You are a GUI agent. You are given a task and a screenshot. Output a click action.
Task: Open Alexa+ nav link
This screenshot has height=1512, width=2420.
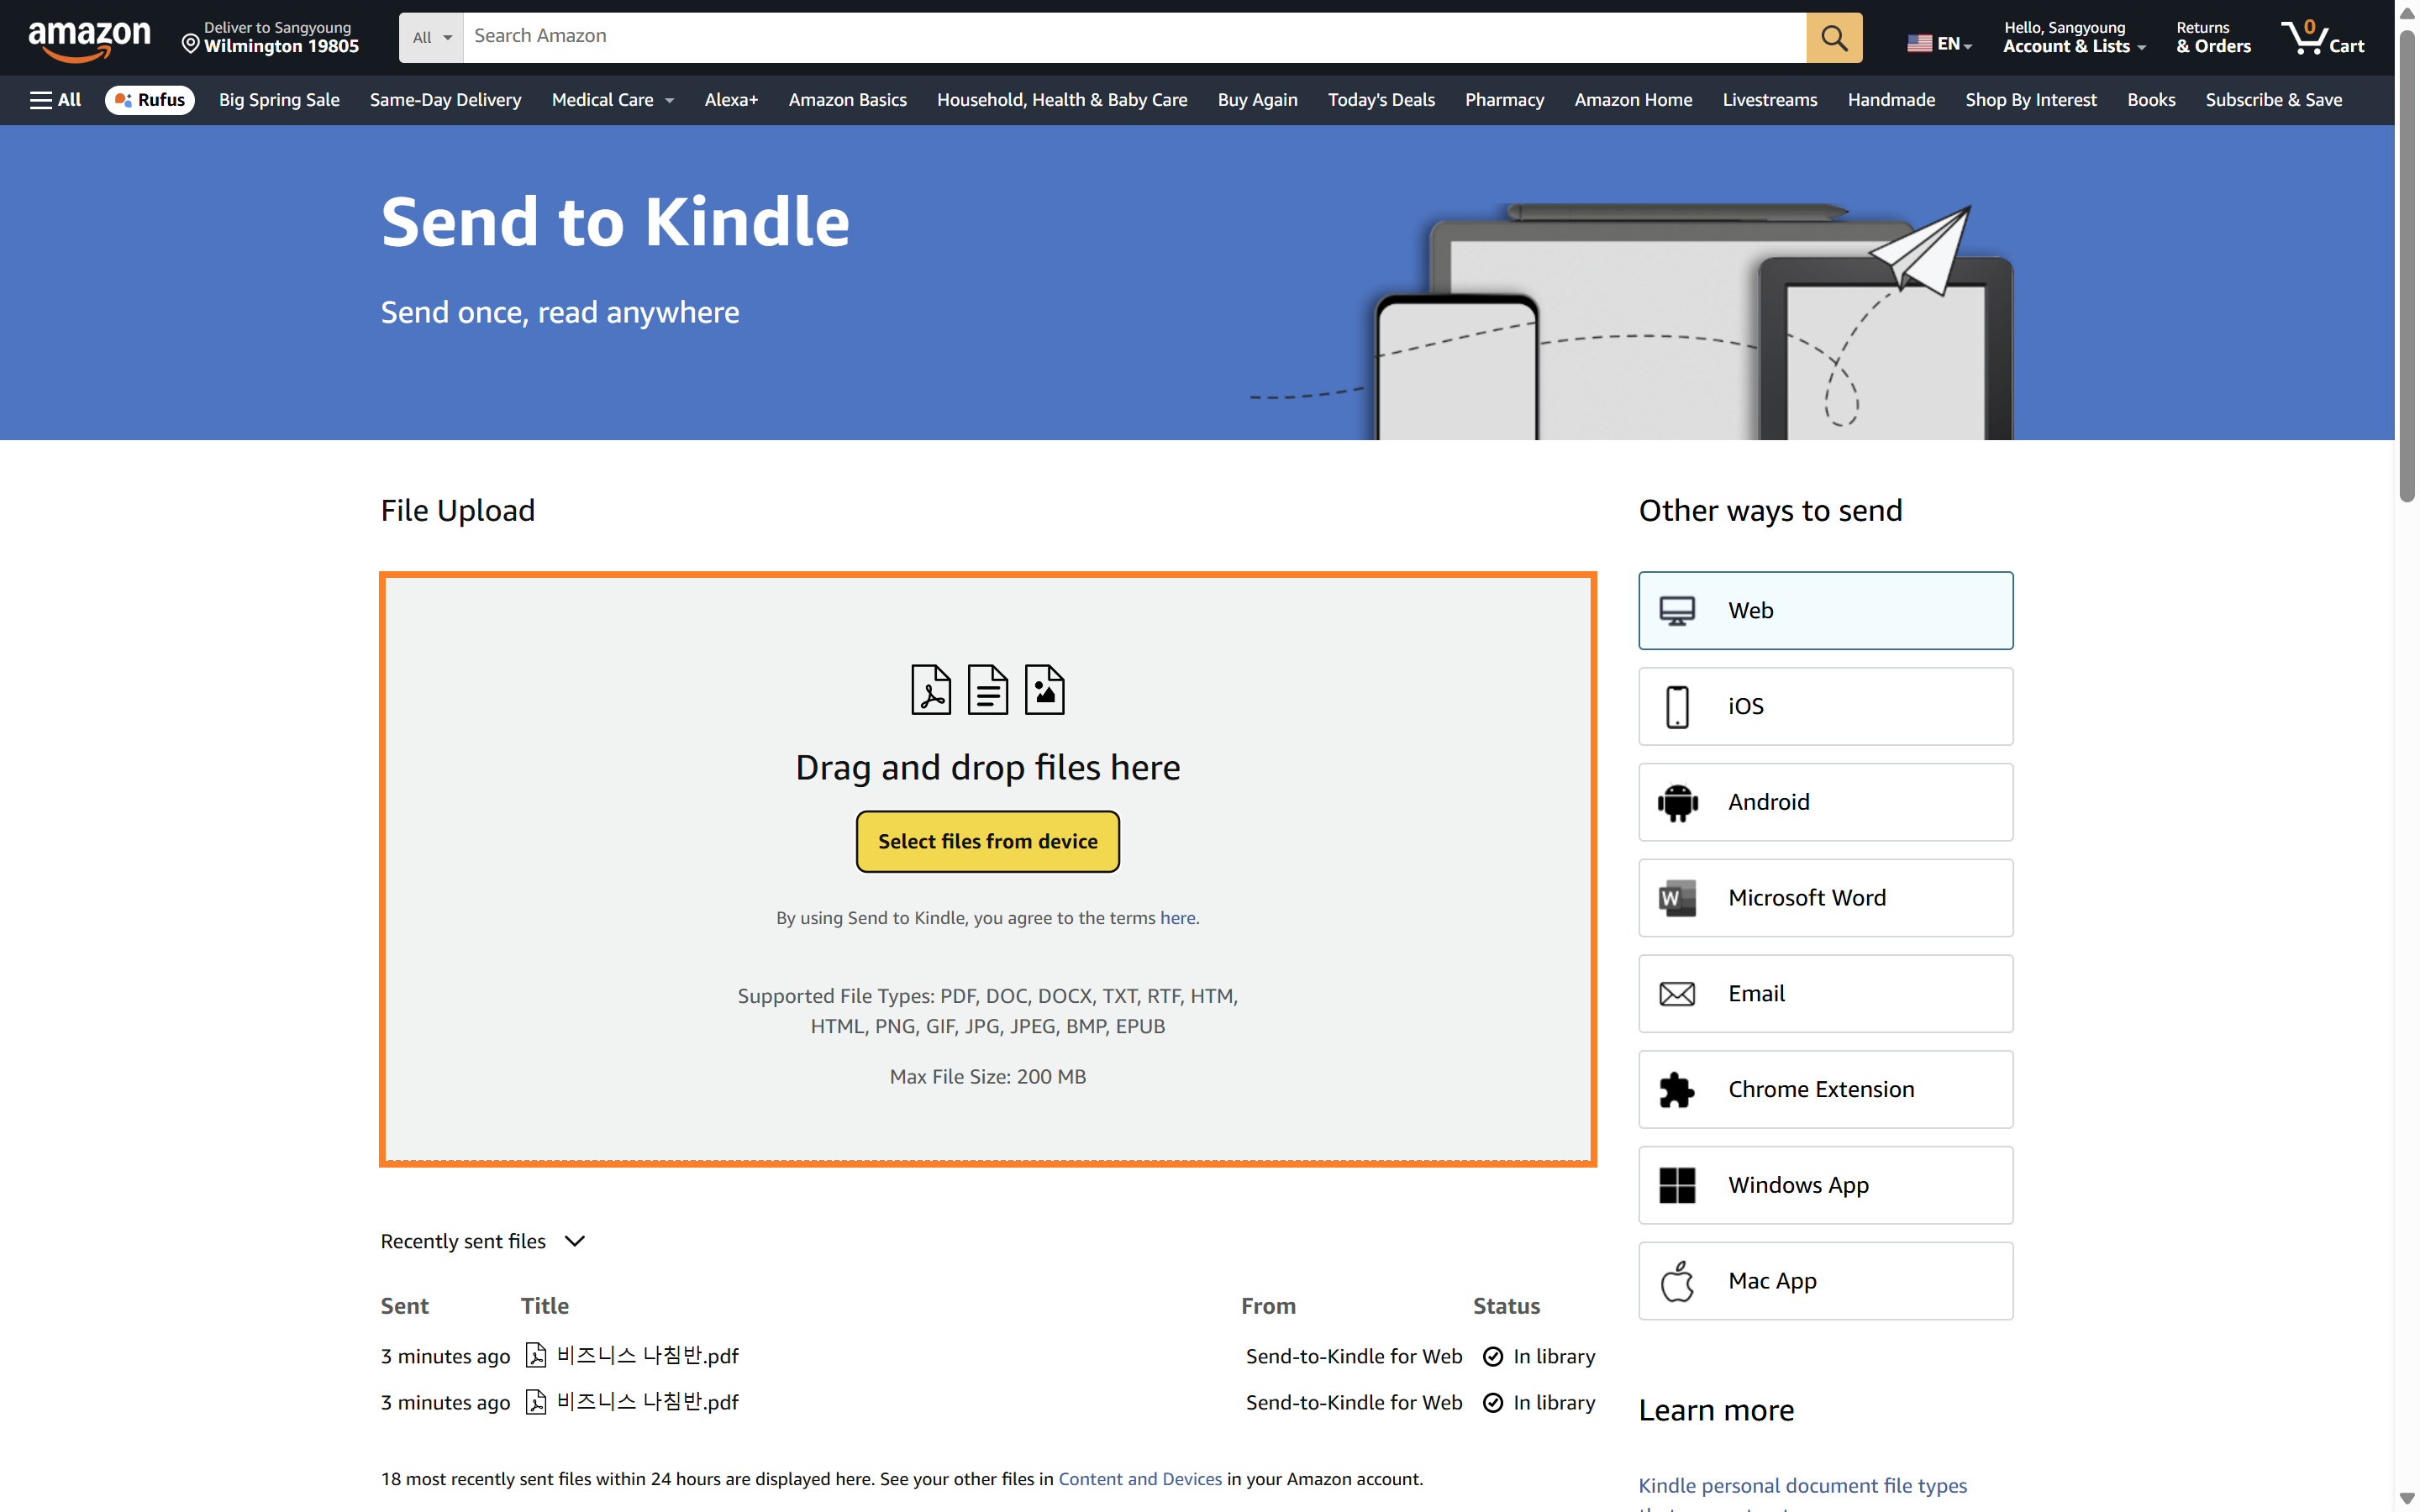click(x=731, y=100)
